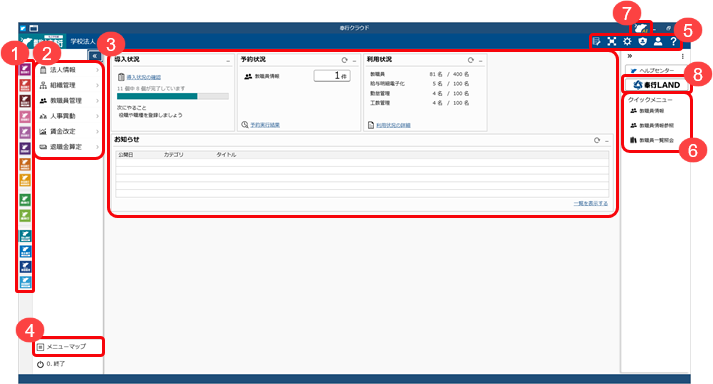Open the 退職金算定 menu
The width and height of the screenshot is (713, 384).
click(69, 147)
